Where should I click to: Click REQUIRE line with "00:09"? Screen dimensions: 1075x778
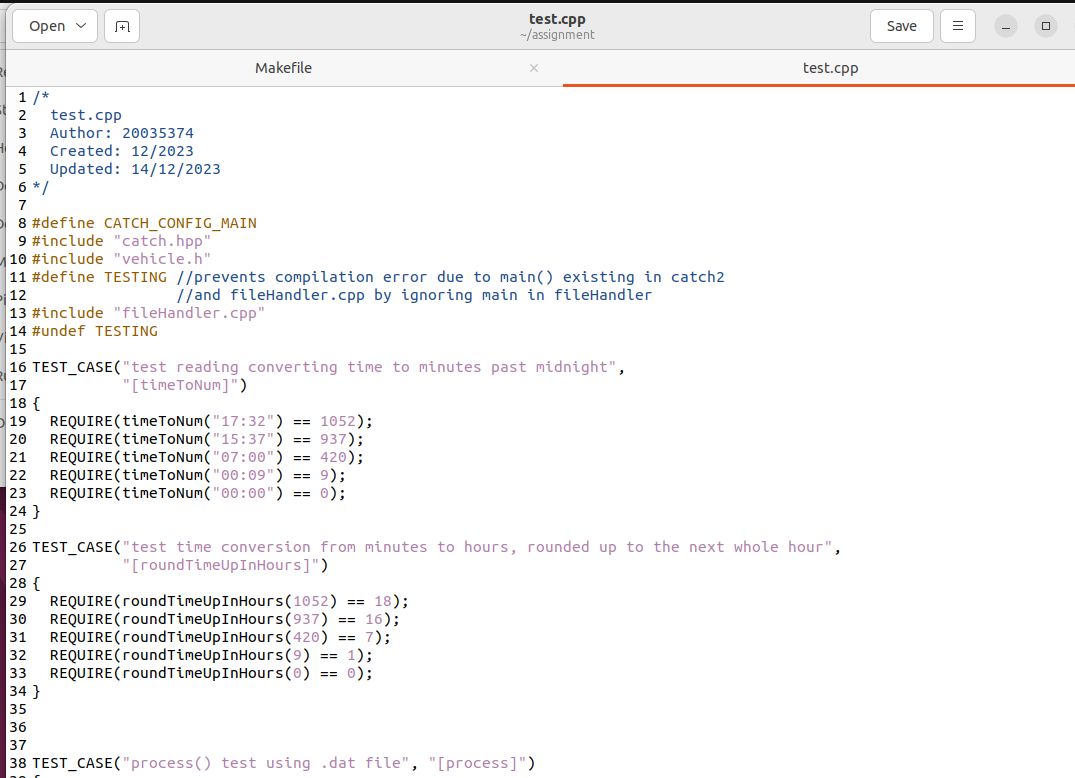[197, 474]
